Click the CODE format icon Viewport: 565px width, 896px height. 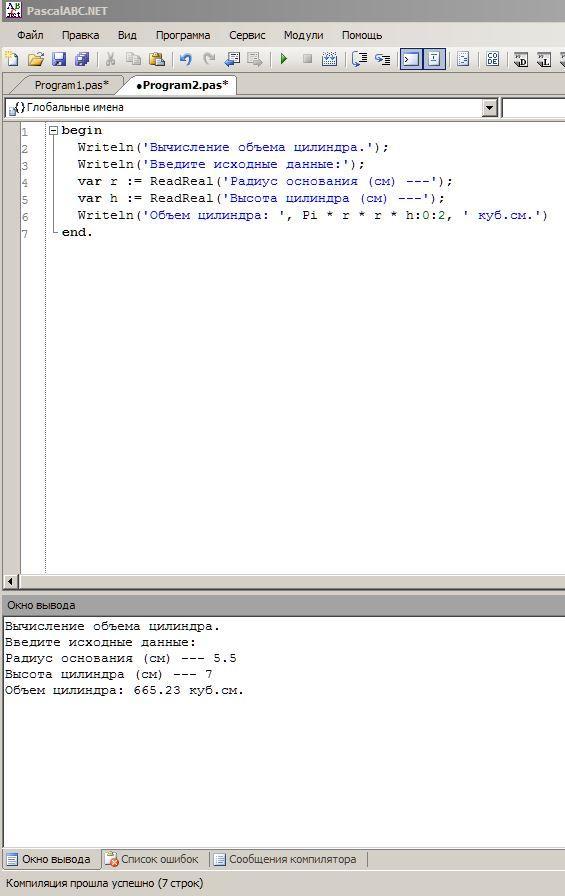click(x=492, y=59)
